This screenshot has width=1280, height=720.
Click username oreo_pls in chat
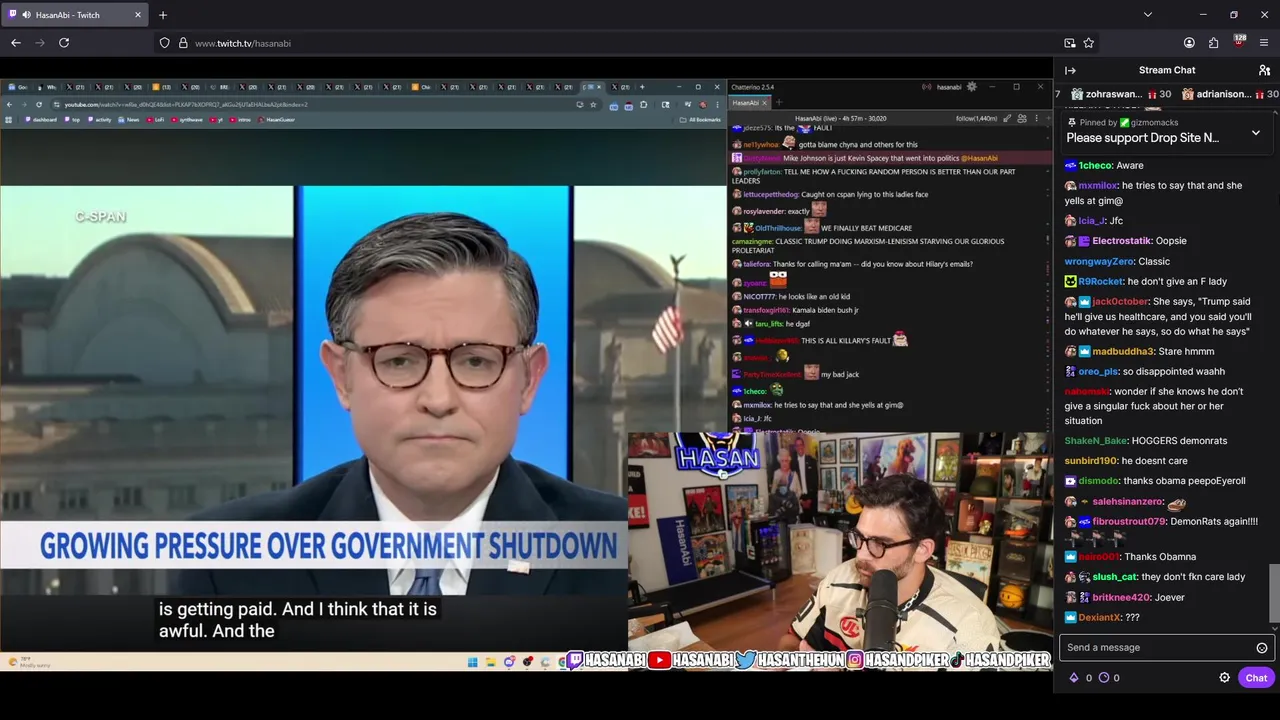[x=1098, y=372]
